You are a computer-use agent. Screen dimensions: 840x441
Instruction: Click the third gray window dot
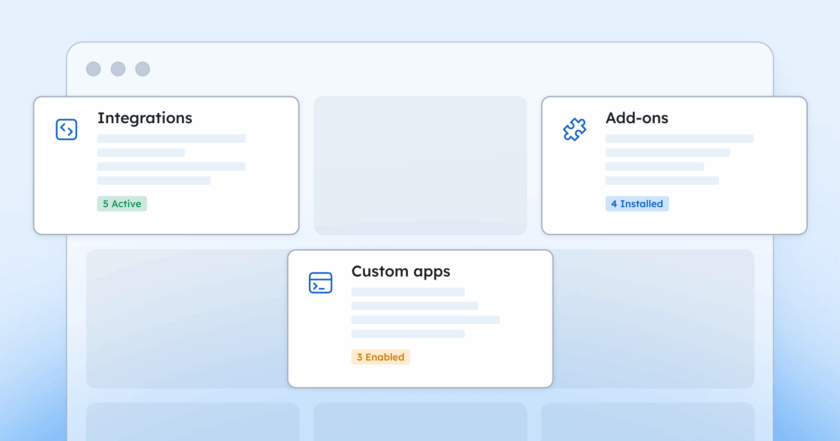[x=142, y=69]
